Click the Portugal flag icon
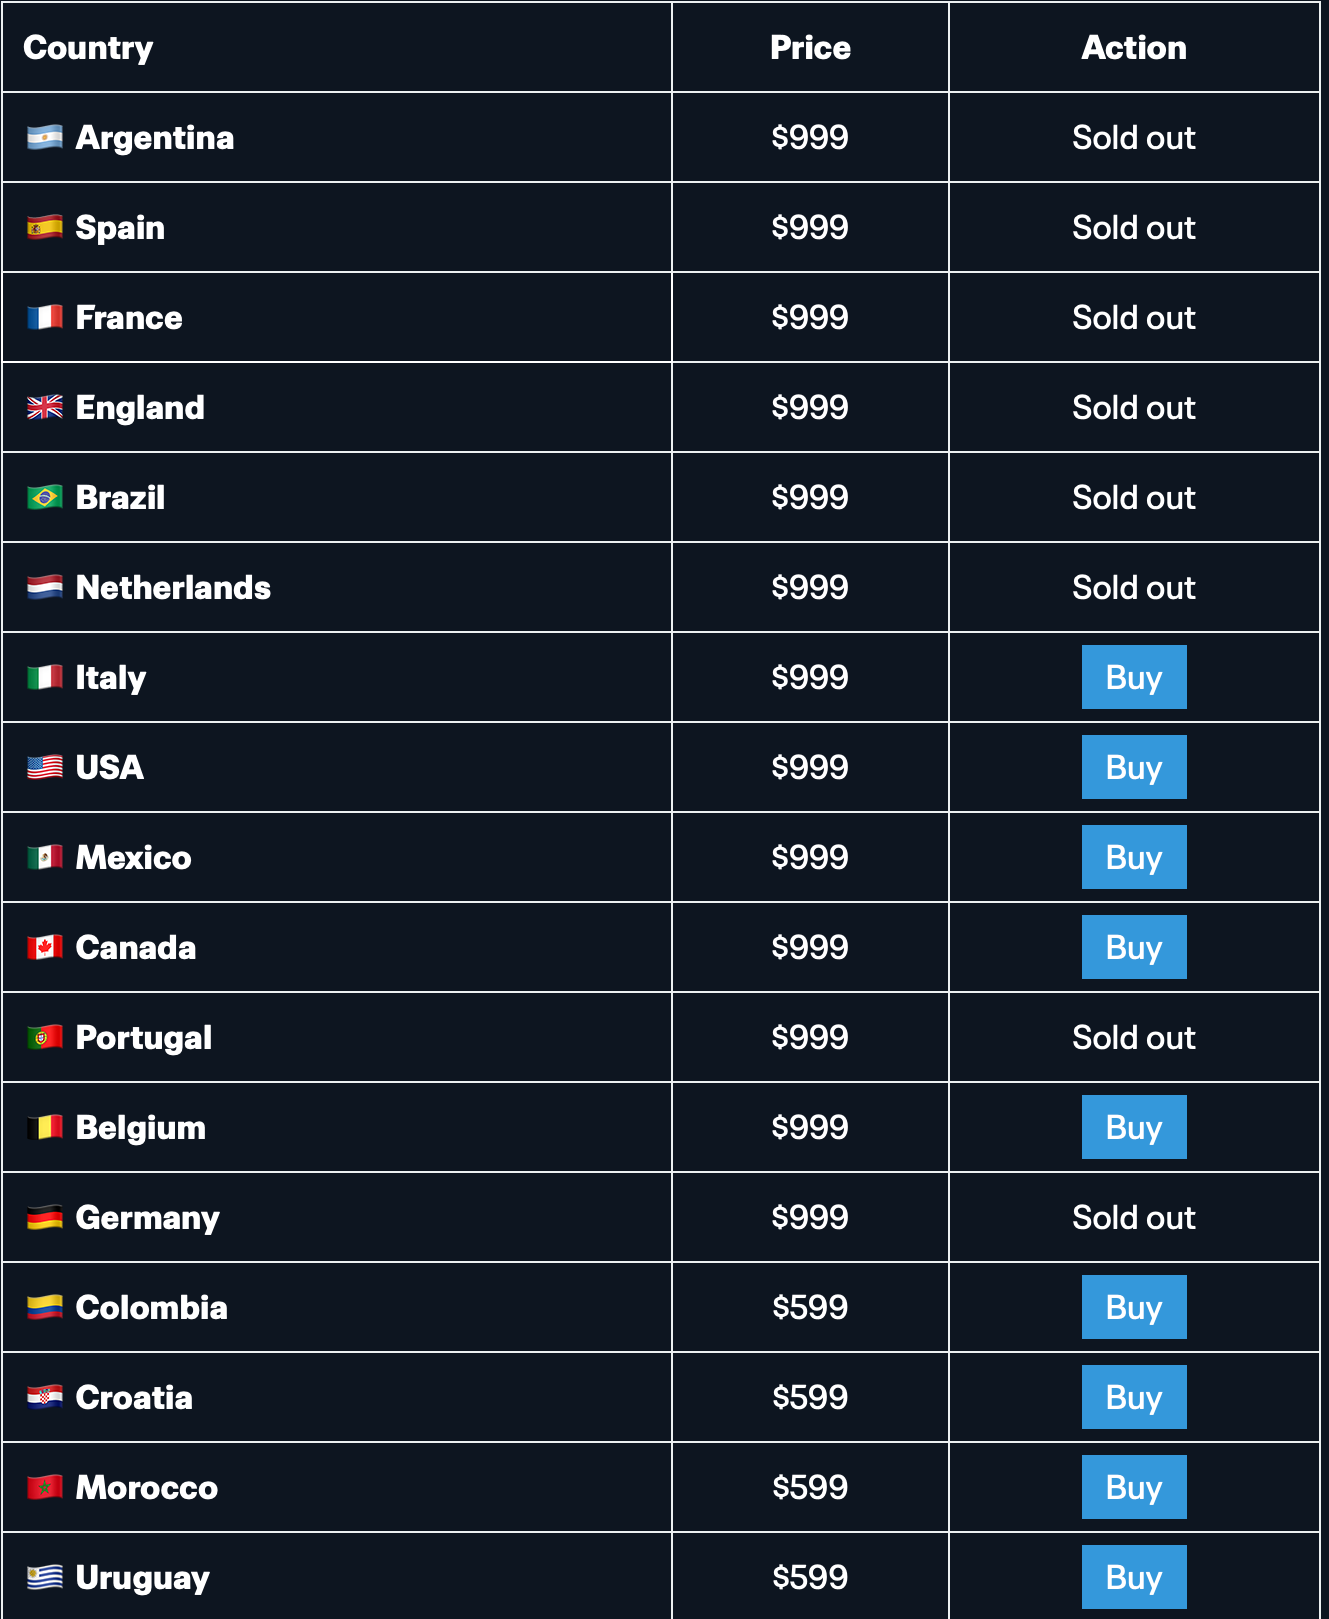Image resolution: width=1329 pixels, height=1619 pixels. click(x=45, y=1038)
